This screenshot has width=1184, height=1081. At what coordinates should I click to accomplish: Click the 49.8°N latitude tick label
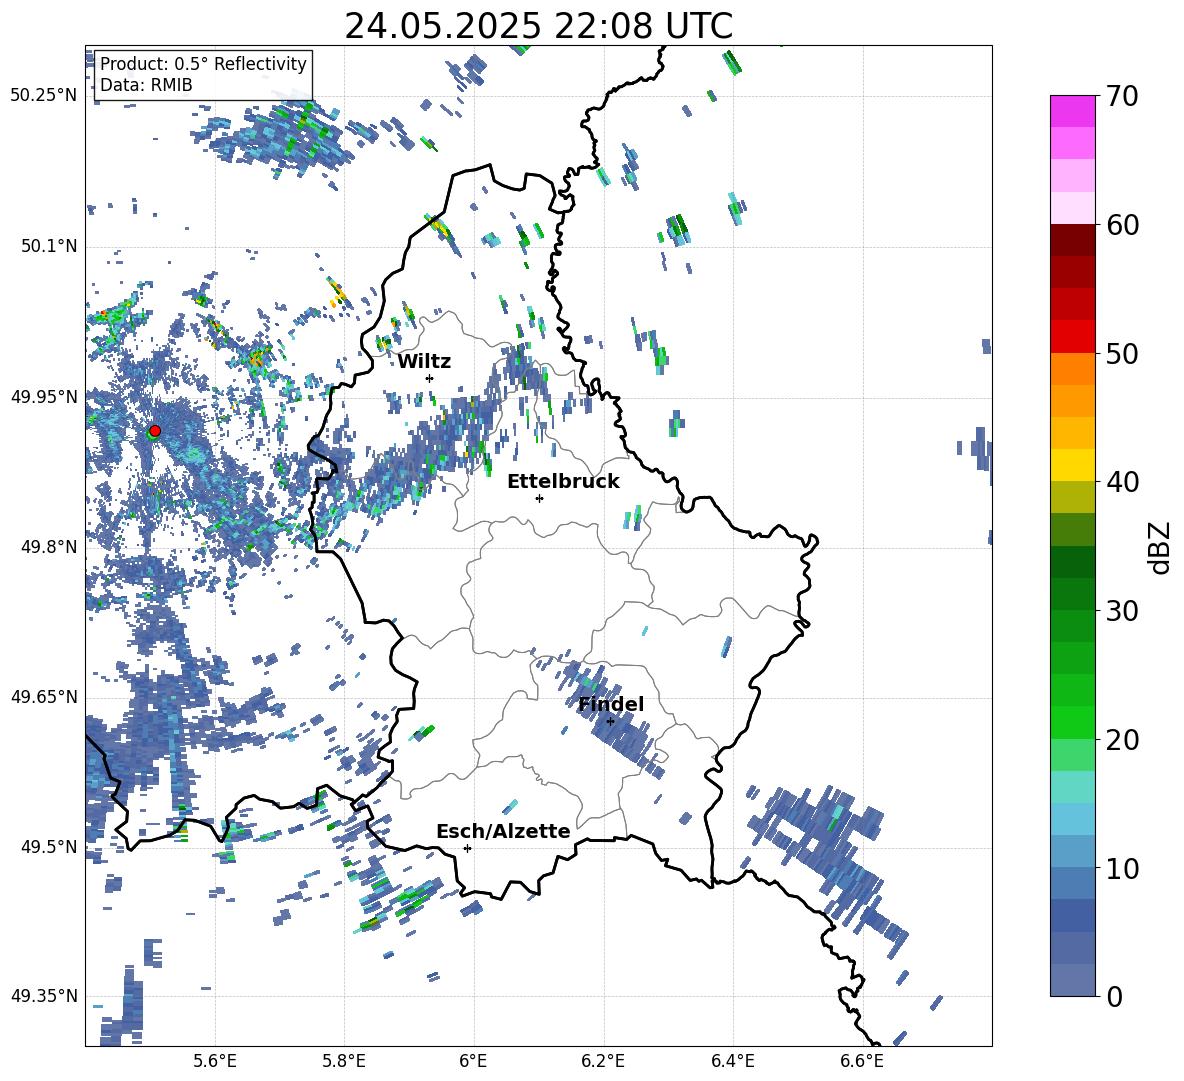(49, 546)
